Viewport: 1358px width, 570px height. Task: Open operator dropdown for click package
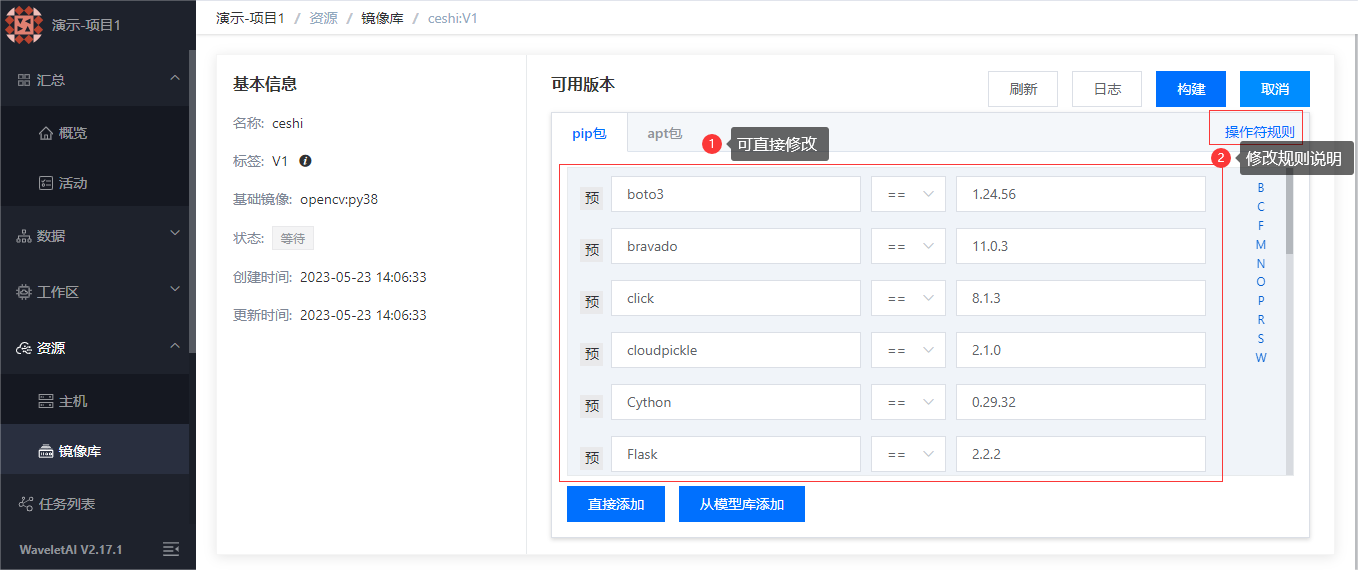(908, 298)
